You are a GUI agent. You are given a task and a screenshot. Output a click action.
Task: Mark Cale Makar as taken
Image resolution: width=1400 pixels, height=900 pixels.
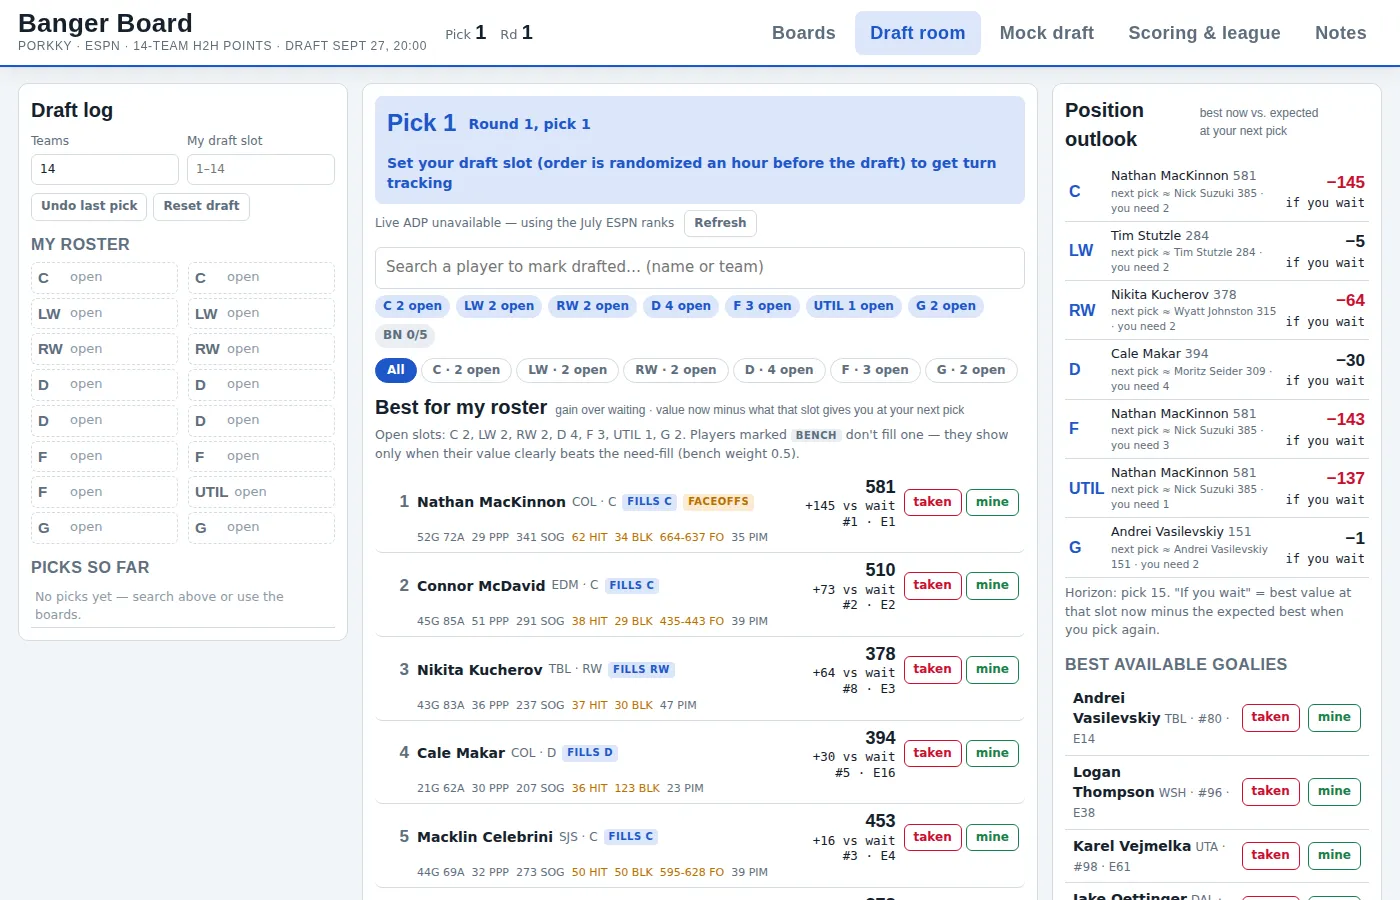pos(932,753)
